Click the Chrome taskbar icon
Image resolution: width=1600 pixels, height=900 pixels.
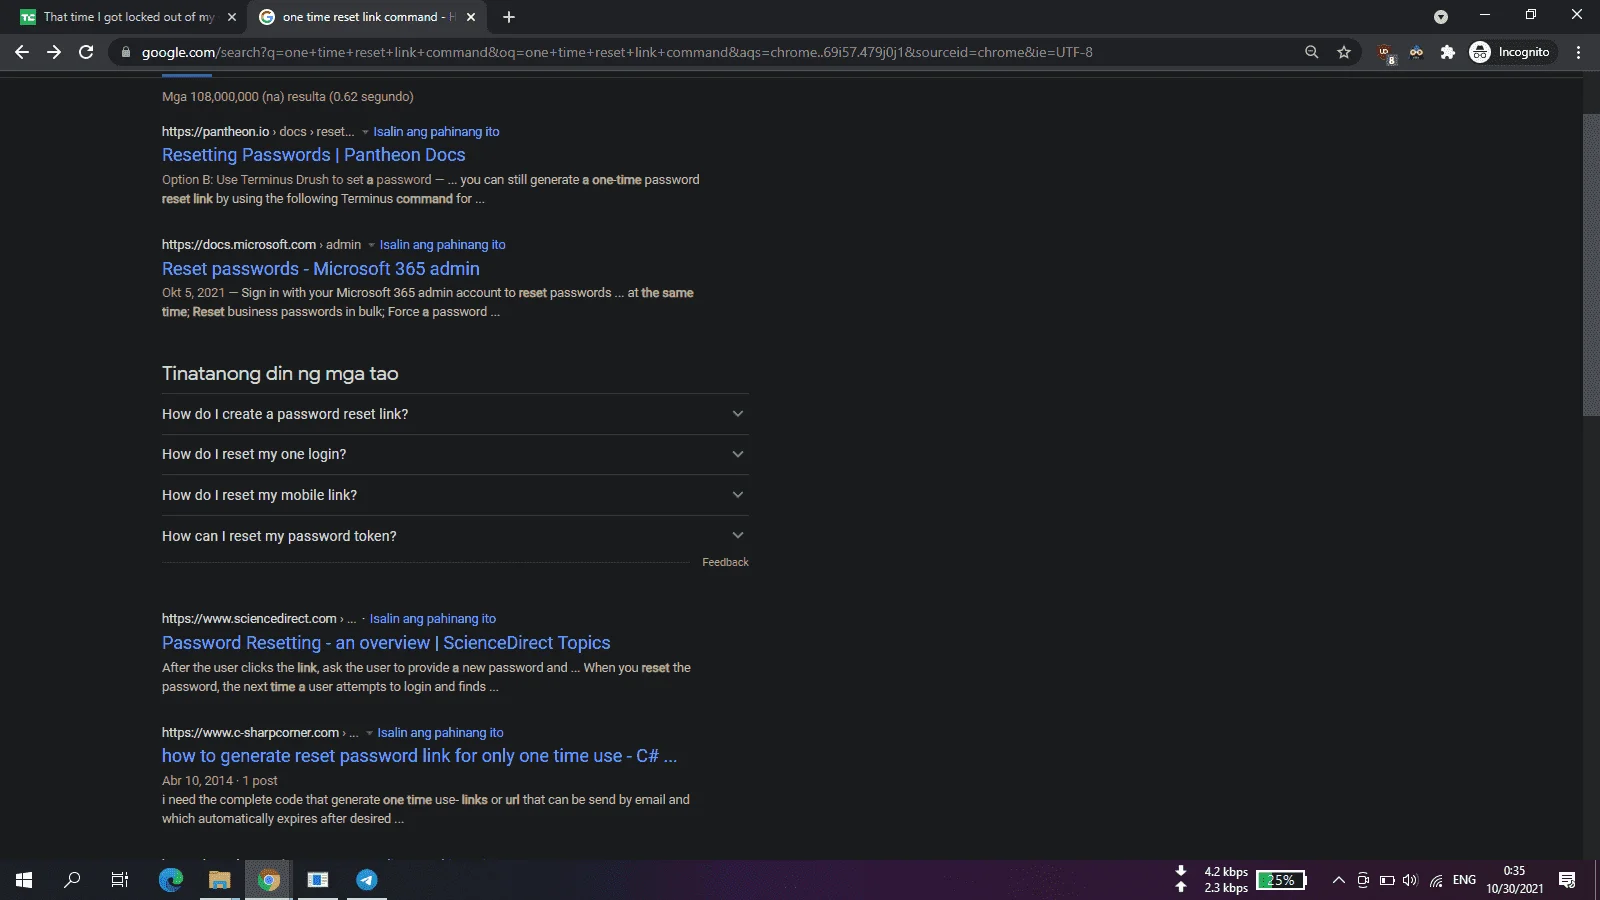268,880
